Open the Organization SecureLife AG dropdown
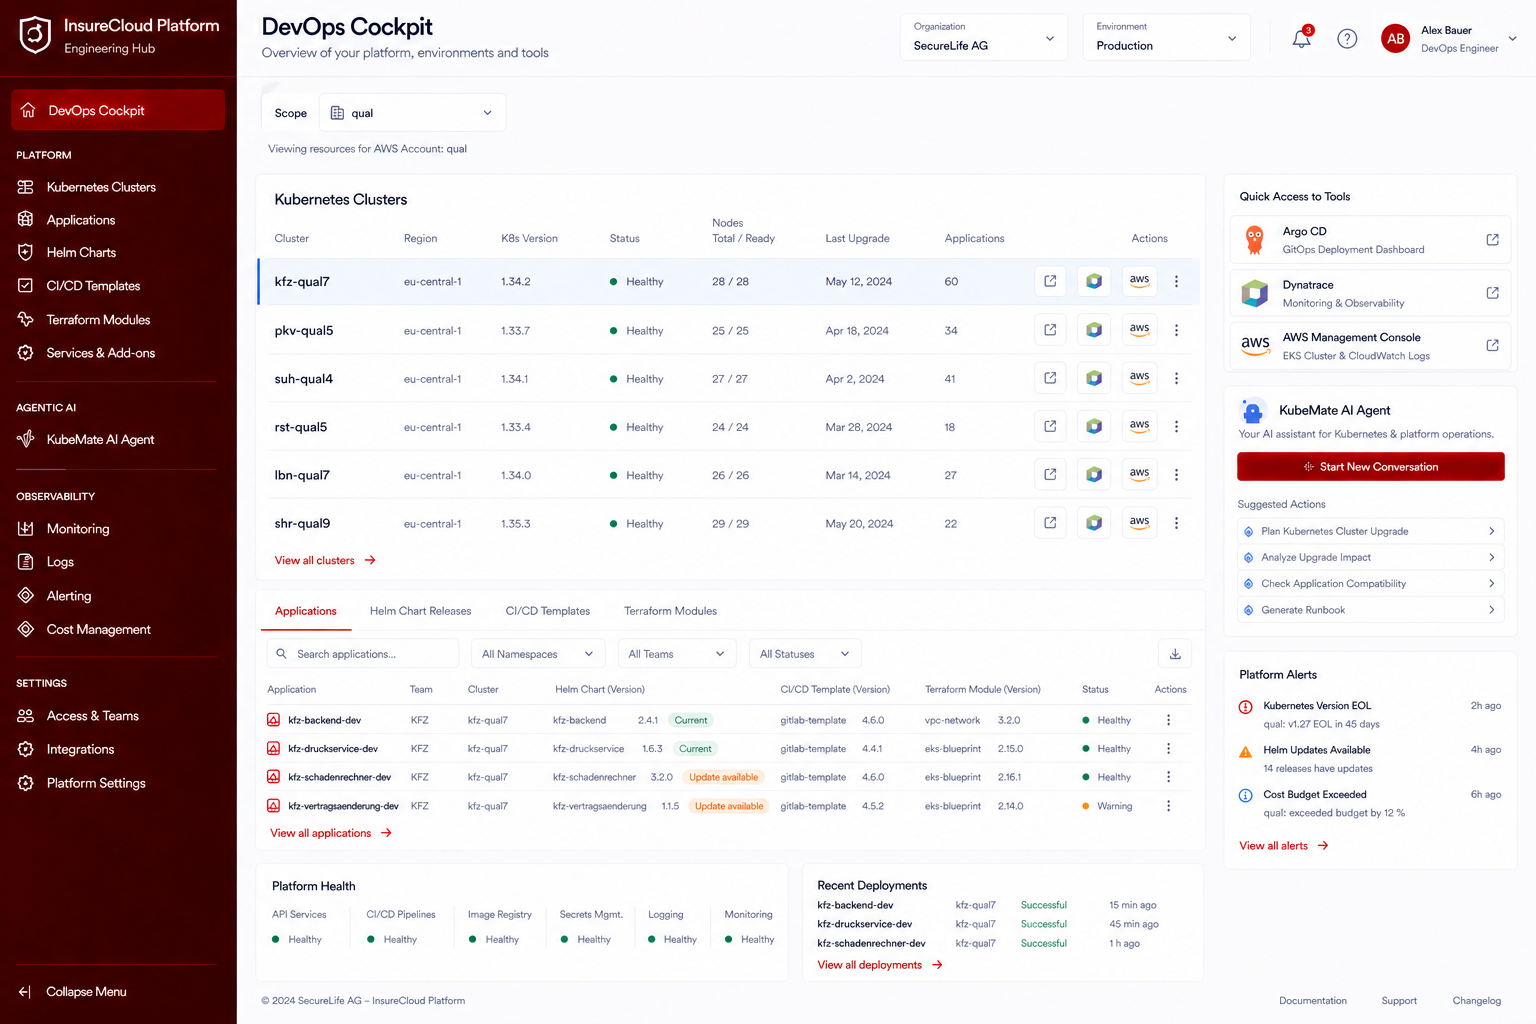 coord(984,37)
